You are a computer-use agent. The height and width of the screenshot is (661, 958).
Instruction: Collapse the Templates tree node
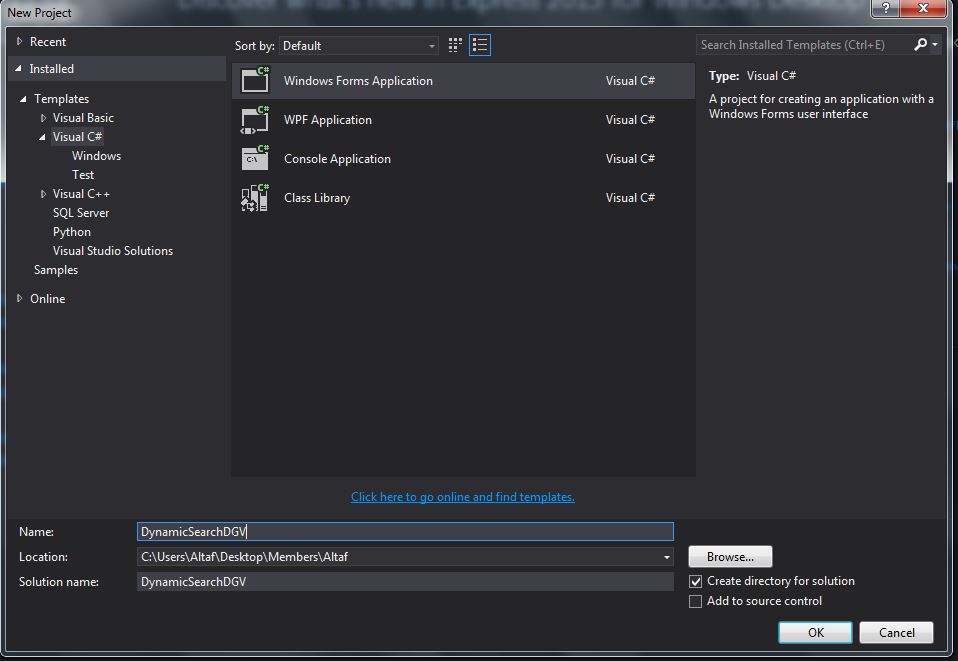tap(23, 98)
